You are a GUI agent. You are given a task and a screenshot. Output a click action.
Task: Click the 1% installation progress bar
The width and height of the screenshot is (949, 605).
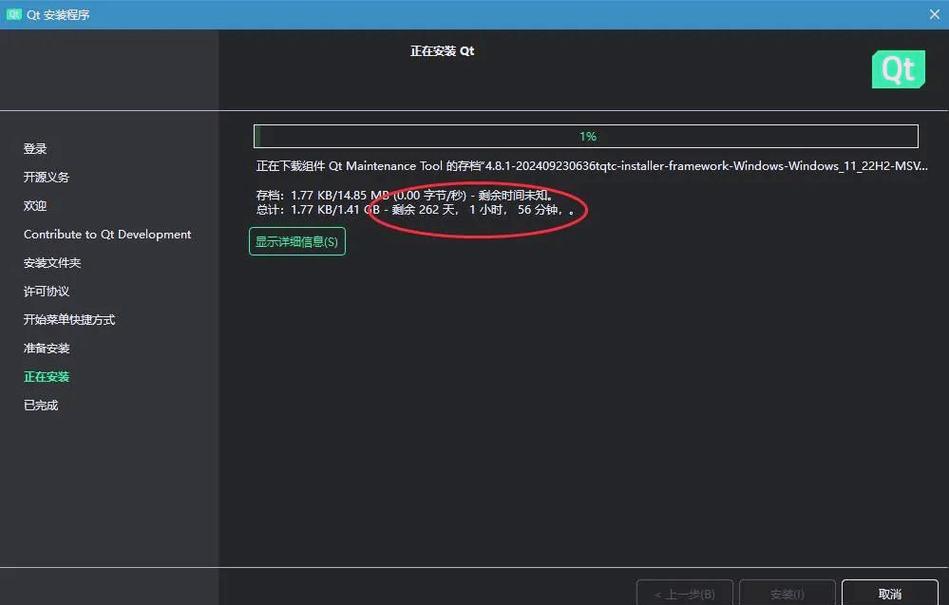pyautogui.click(x=586, y=136)
